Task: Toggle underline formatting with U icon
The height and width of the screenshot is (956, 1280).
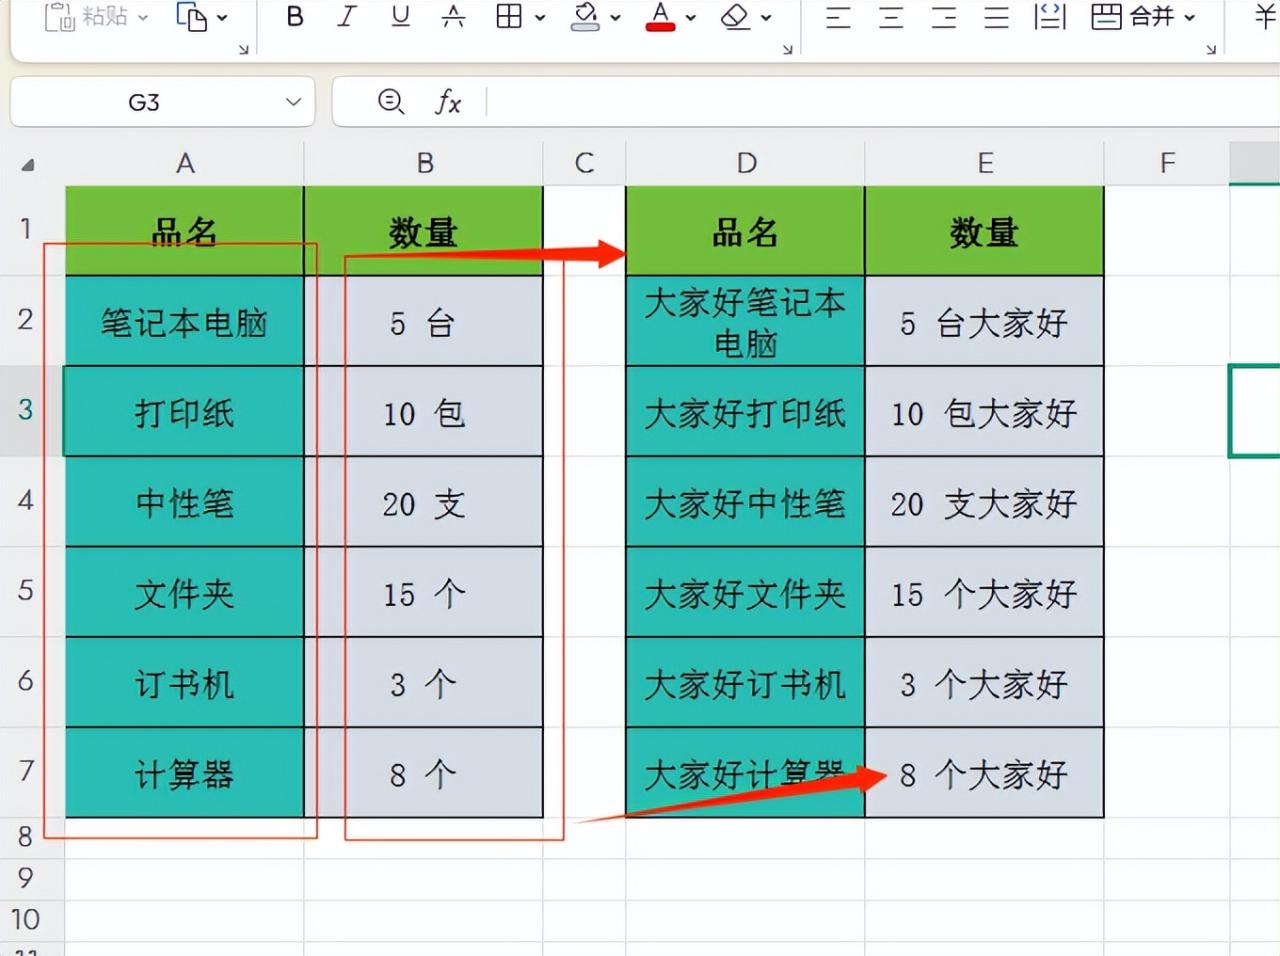Action: click(400, 16)
